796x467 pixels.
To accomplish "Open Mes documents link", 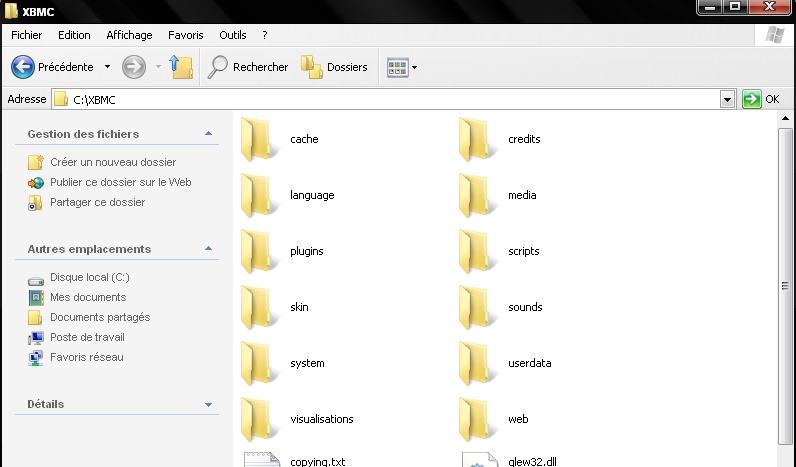I will [x=88, y=297].
